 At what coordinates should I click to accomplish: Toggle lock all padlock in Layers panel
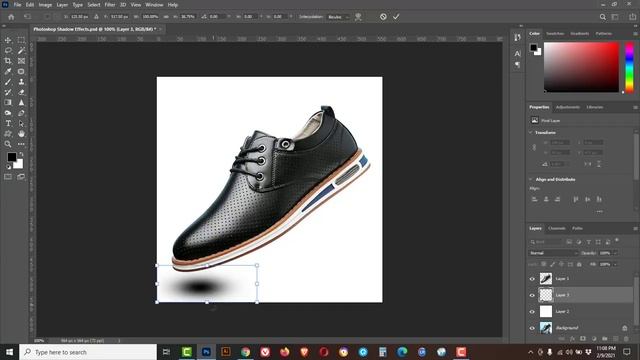pyautogui.click(x=579, y=264)
